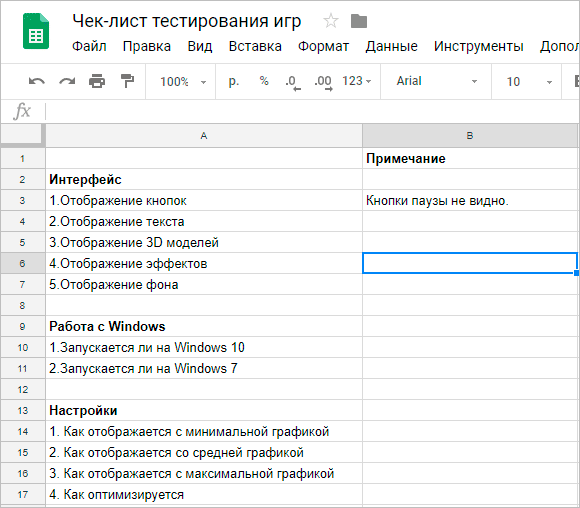This screenshot has height=508, width=580.
Task: Open the Файл menu
Action: coord(89,46)
